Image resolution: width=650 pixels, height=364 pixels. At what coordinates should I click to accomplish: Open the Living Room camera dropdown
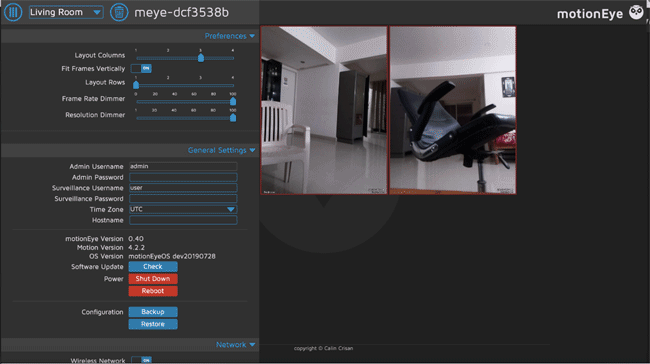[x=66, y=12]
